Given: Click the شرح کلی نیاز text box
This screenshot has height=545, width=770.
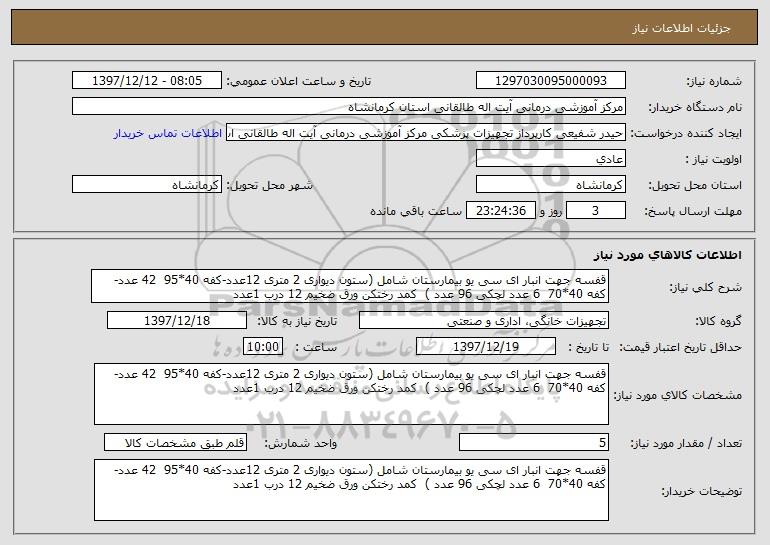Looking at the screenshot, I should point(350,286).
